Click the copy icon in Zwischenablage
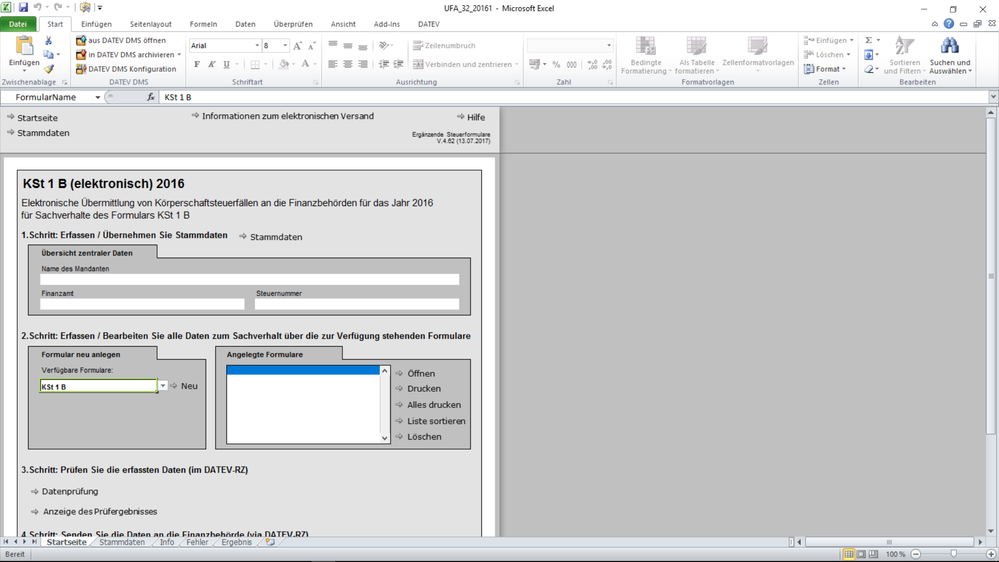This screenshot has width=999, height=562. coord(48,54)
